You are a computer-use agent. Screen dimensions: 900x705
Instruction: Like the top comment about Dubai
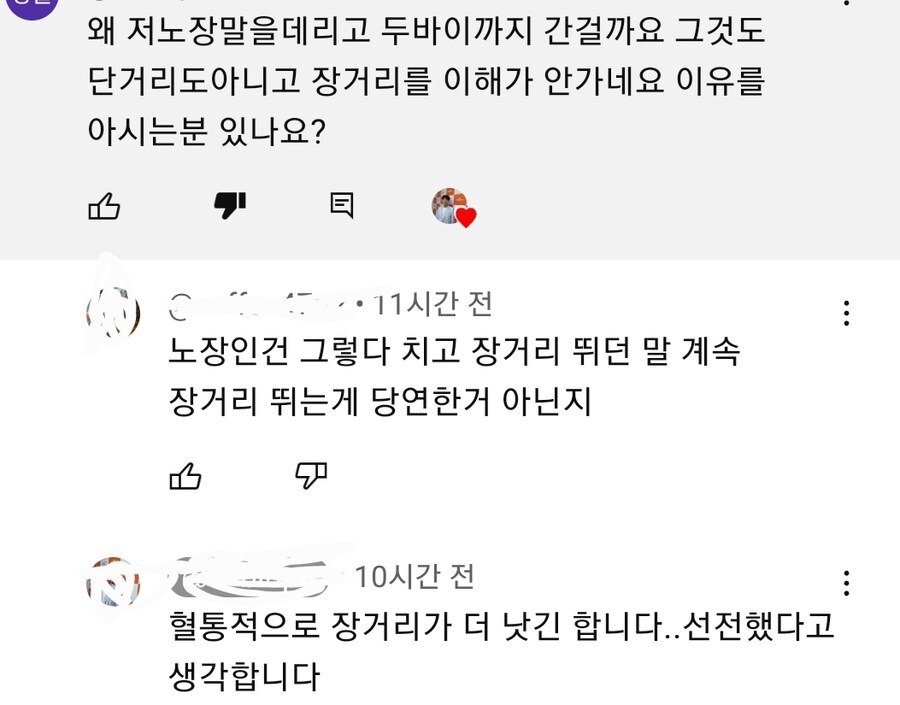(104, 206)
